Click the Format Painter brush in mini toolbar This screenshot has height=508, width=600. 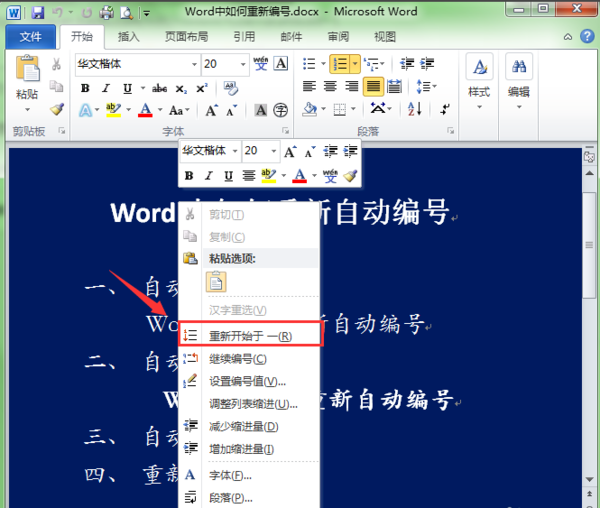tap(351, 176)
